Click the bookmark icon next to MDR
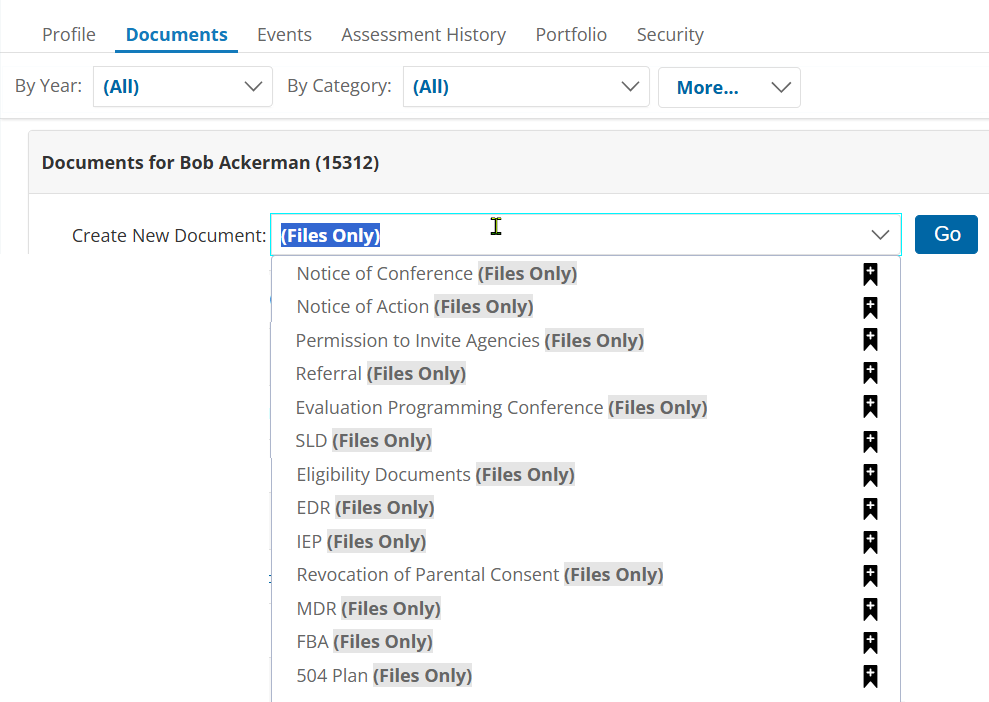 point(870,609)
